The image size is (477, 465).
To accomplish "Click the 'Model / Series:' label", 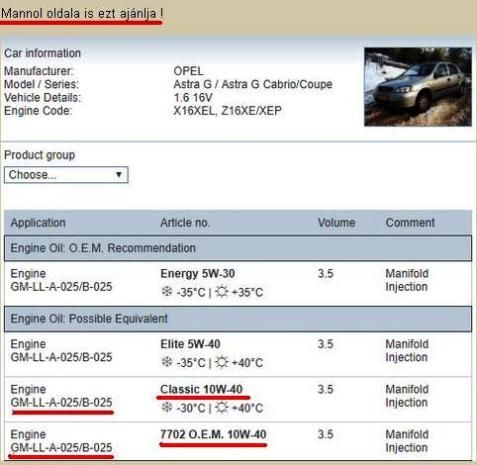I will (x=41, y=84).
